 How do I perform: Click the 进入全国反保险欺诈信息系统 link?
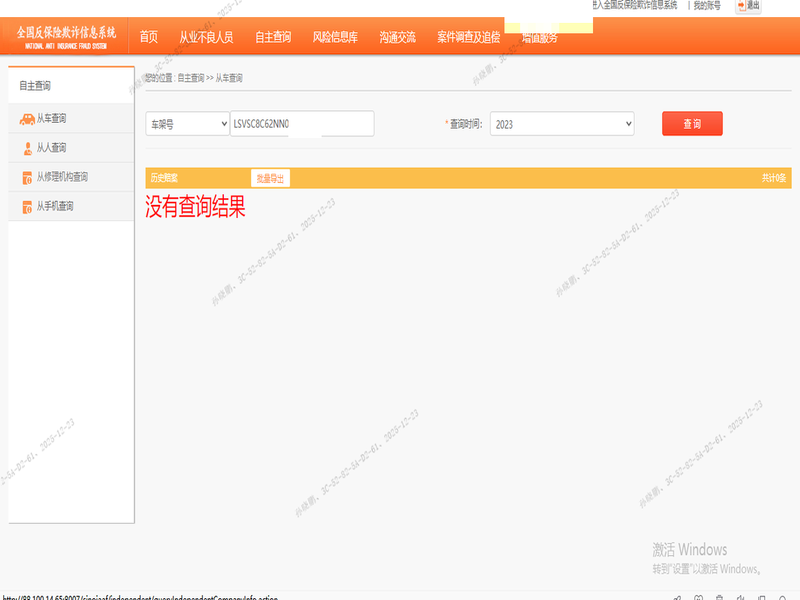point(649,5)
